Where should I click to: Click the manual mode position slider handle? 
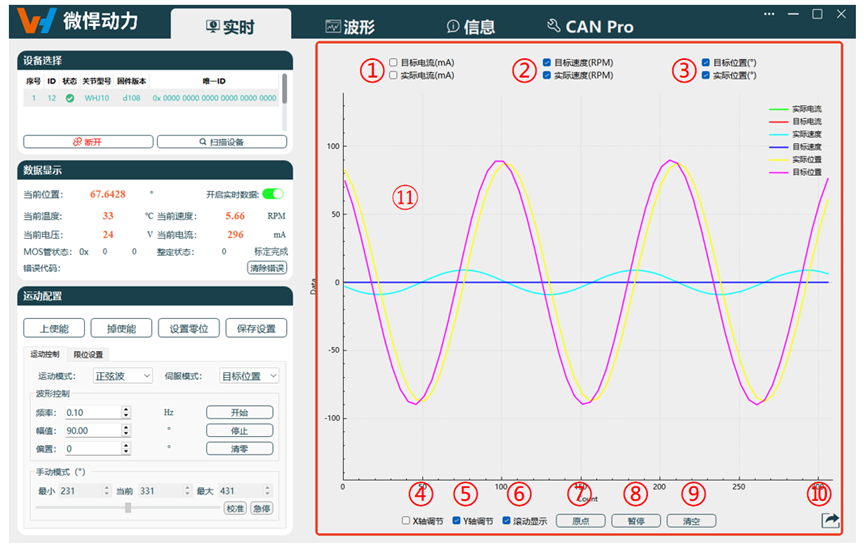tap(128, 508)
